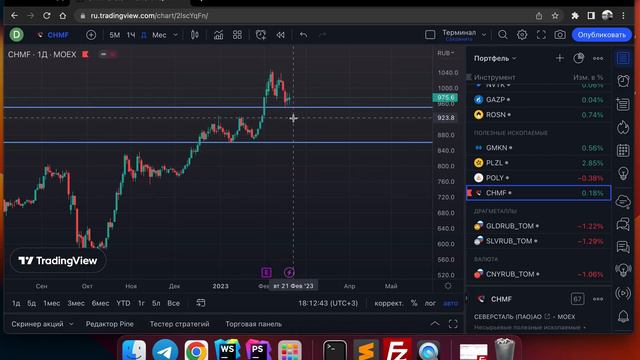Create an alert via alarm-clock icon
Viewport: 640px width, 360px height.
click(x=261, y=35)
